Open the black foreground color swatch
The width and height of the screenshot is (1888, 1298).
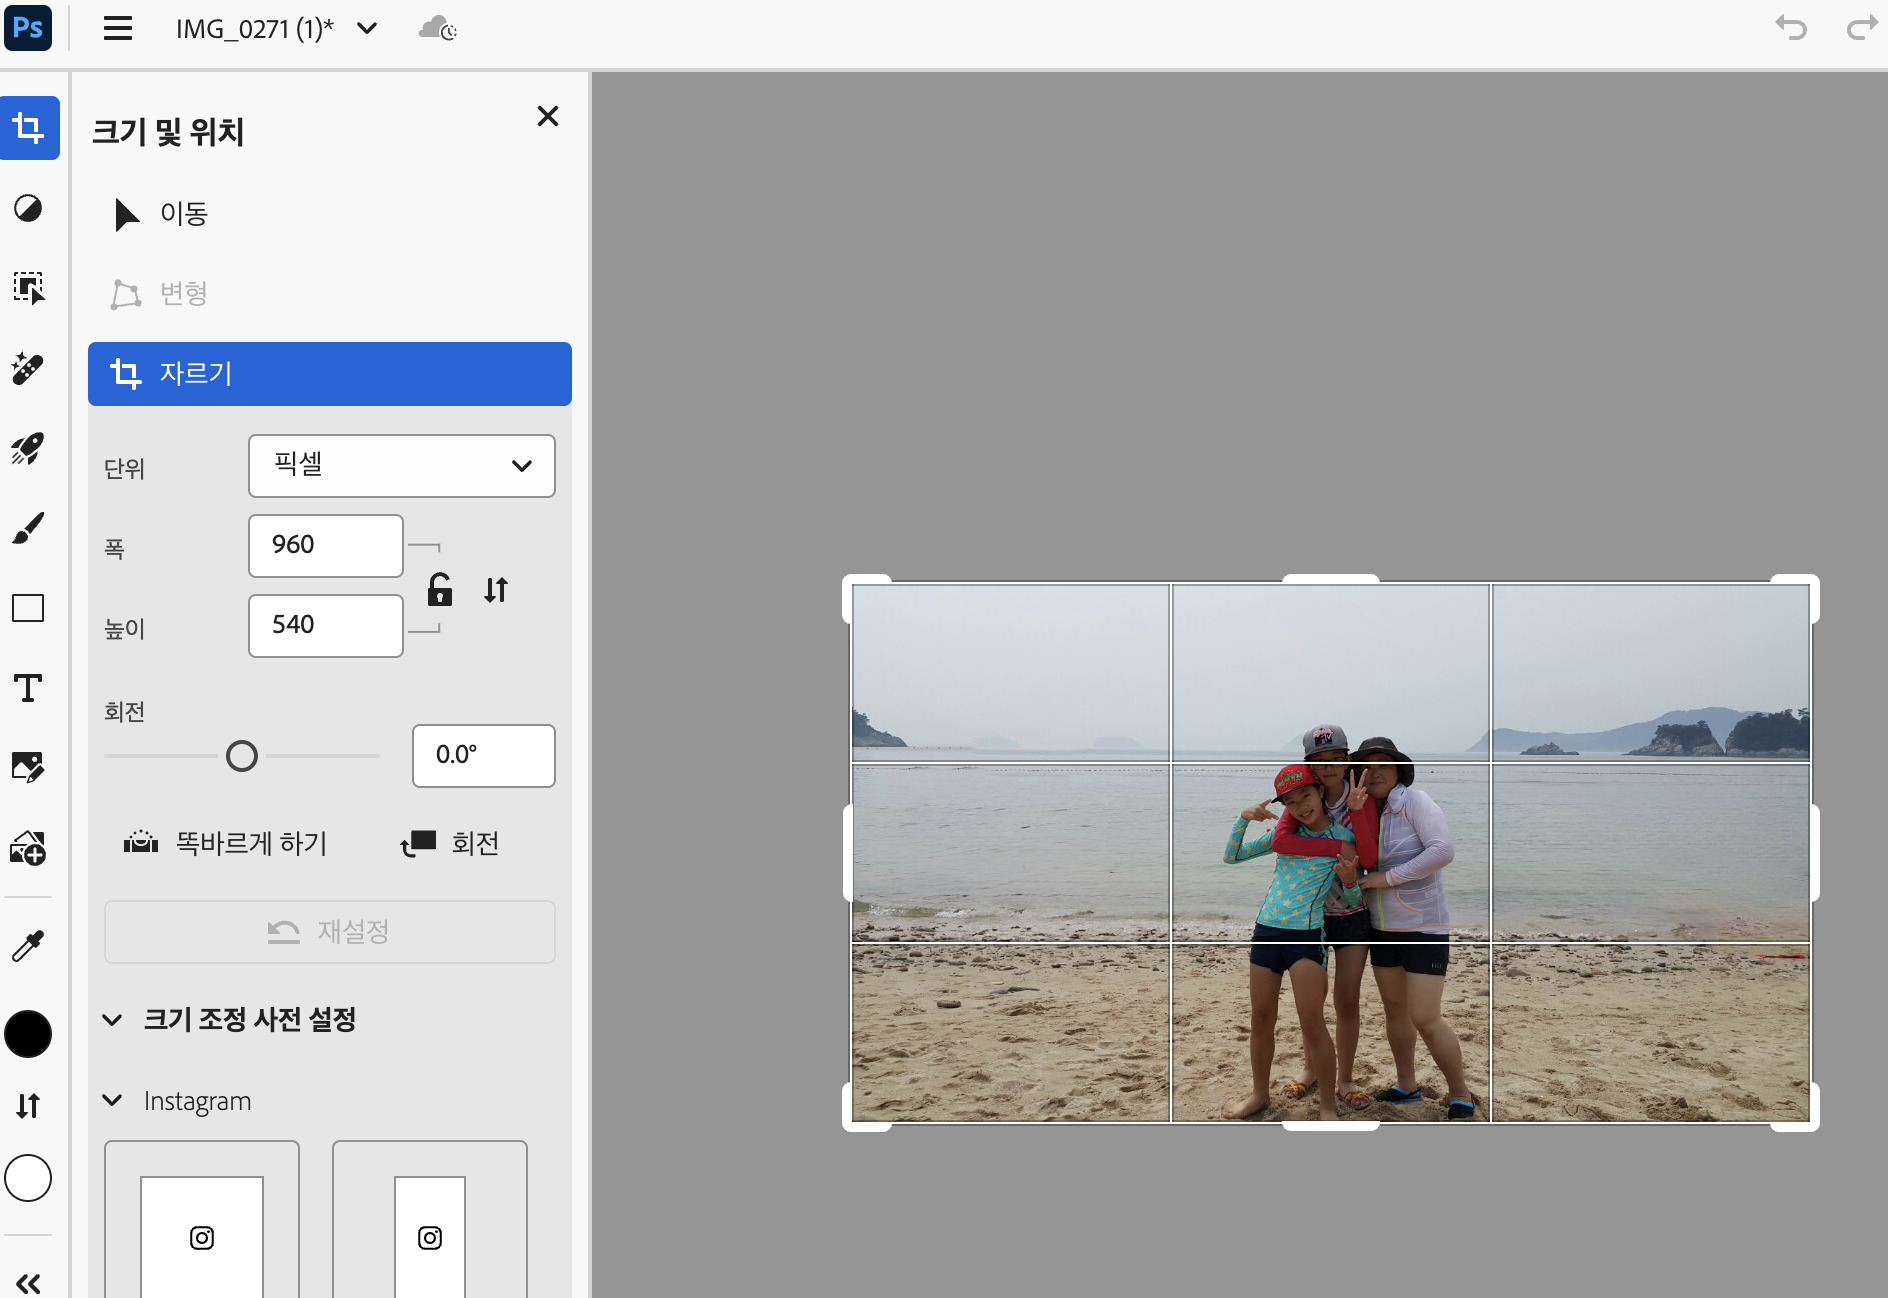pyautogui.click(x=28, y=1034)
